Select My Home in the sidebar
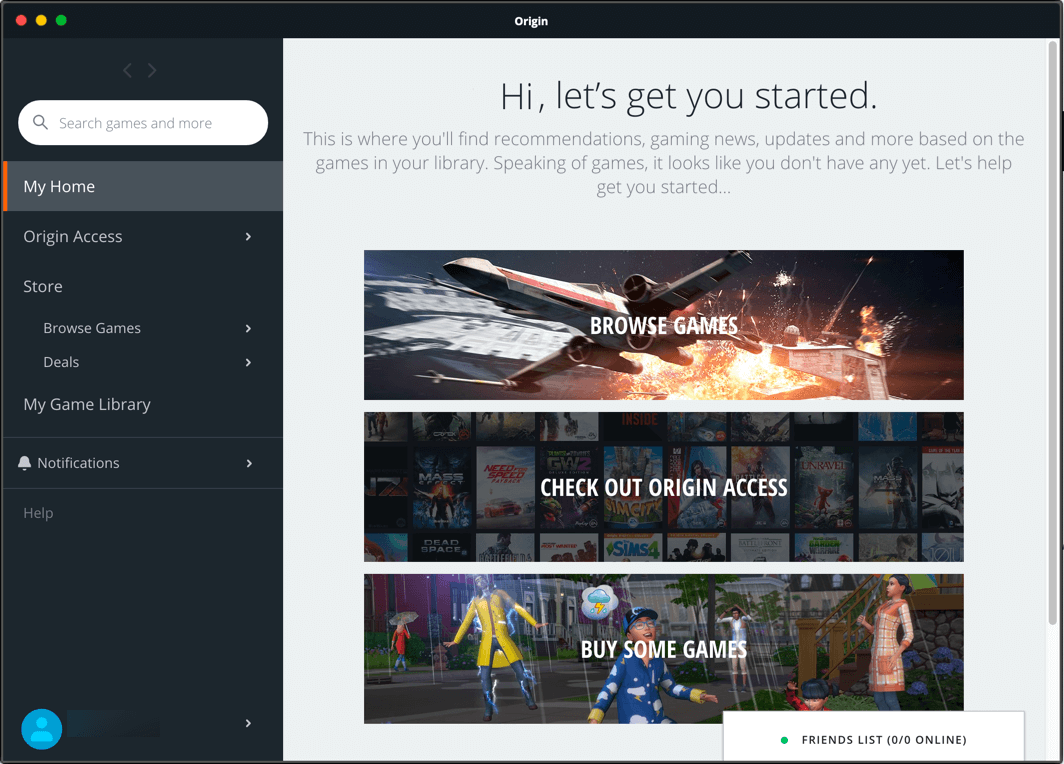Viewport: 1064px width, 764px height. (142, 186)
